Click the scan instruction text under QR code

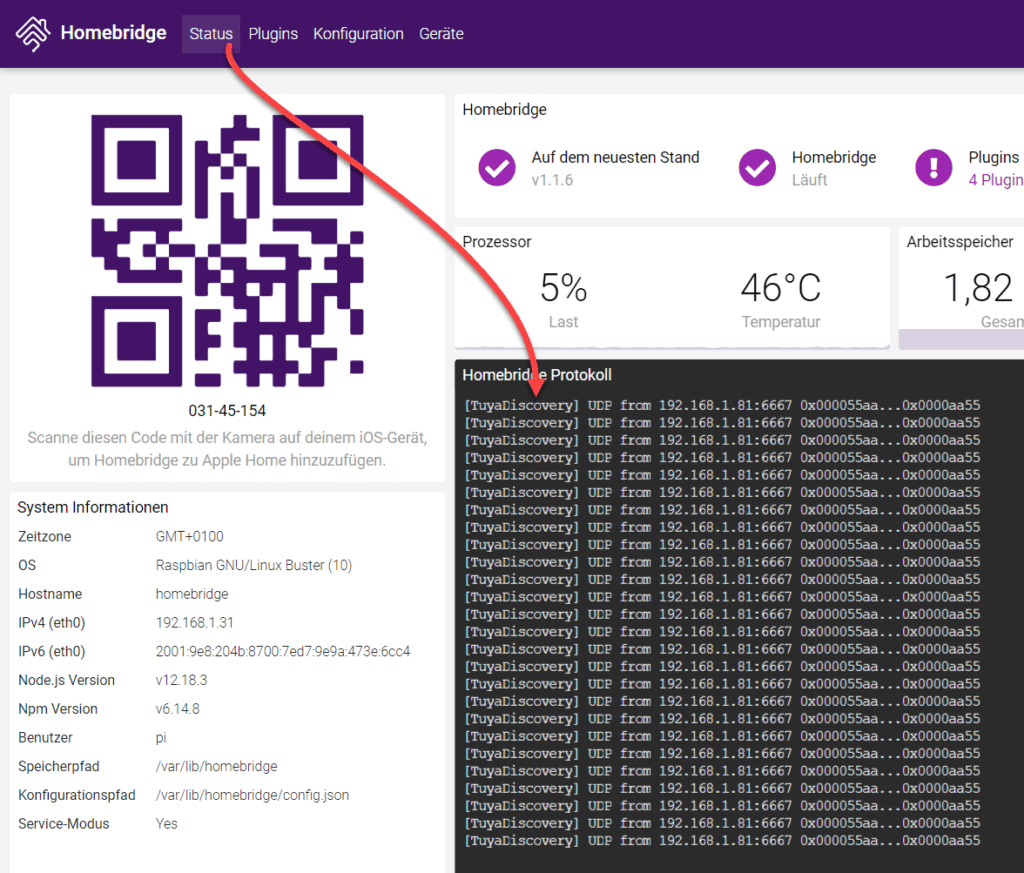(227, 449)
